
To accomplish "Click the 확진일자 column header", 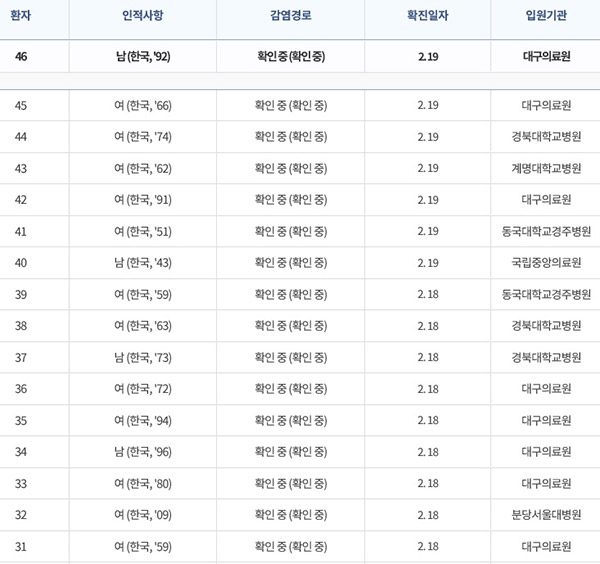I will tap(428, 16).
